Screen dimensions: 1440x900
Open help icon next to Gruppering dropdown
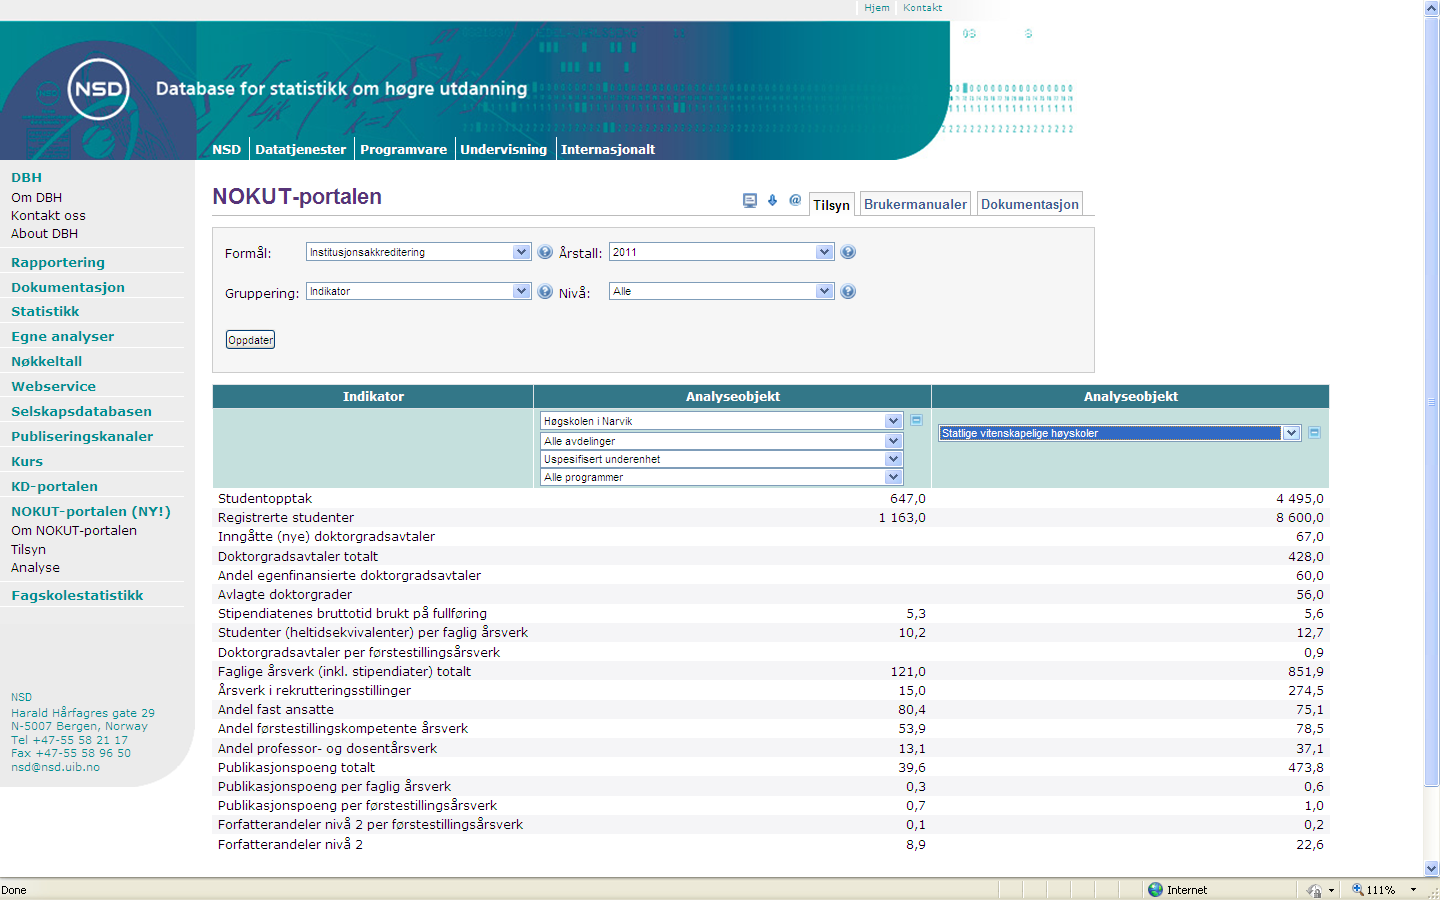click(x=545, y=291)
